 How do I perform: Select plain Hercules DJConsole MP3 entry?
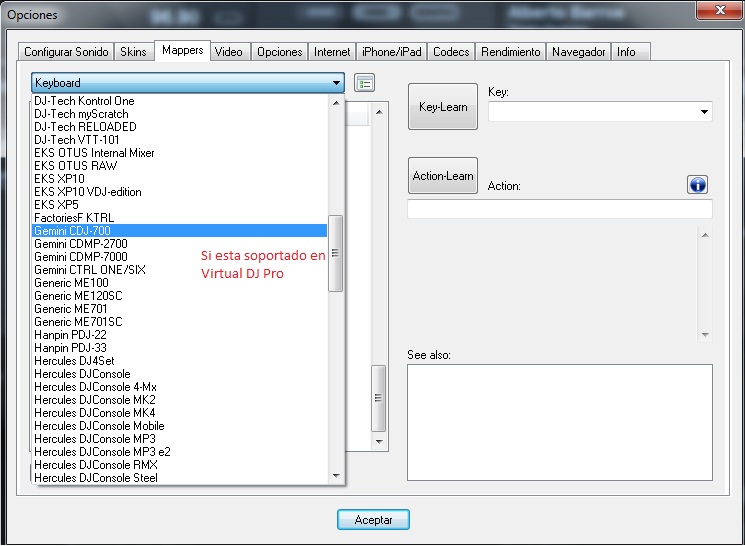(180, 439)
